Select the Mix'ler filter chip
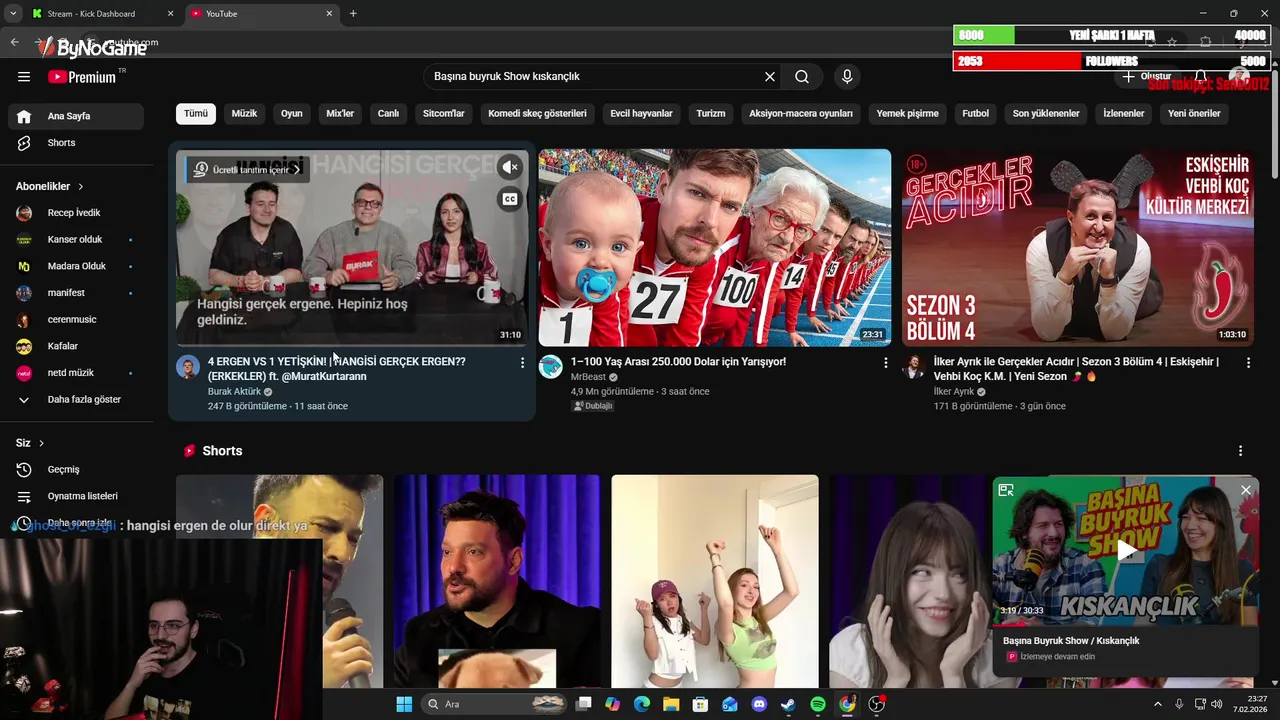The width and height of the screenshot is (1280, 720). coord(340,114)
